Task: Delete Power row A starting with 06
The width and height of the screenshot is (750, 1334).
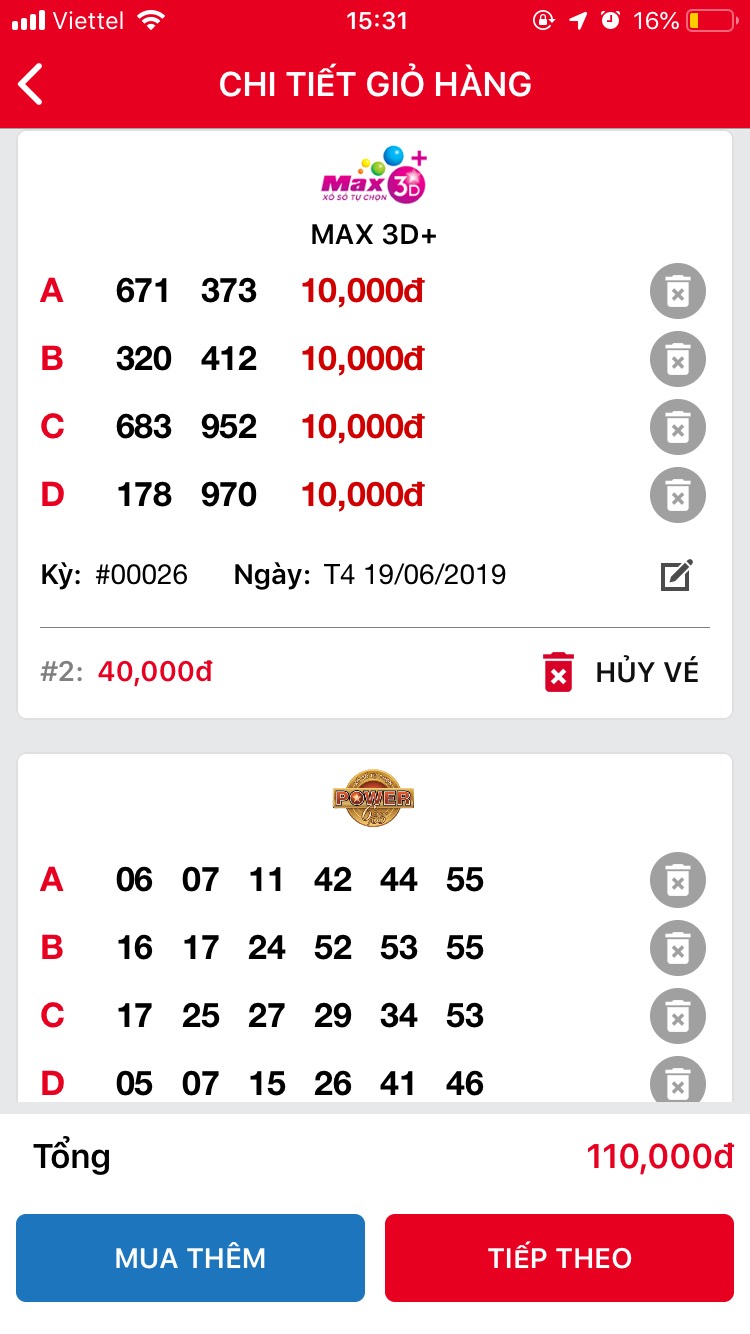Action: 677,881
